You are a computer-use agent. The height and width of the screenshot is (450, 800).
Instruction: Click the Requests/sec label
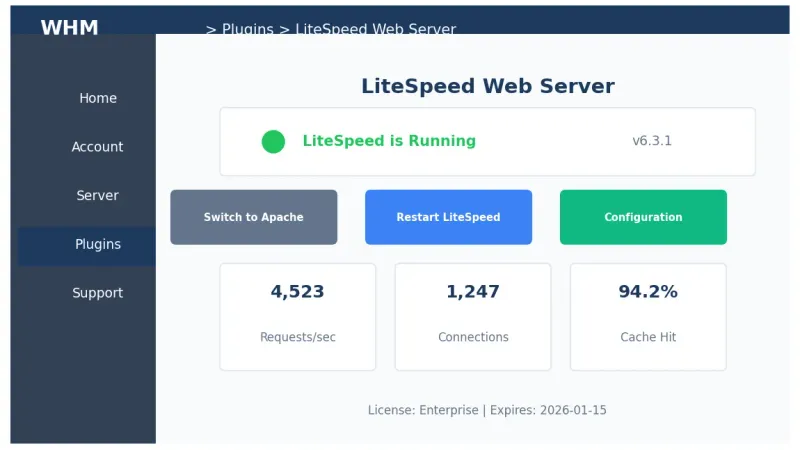[298, 337]
